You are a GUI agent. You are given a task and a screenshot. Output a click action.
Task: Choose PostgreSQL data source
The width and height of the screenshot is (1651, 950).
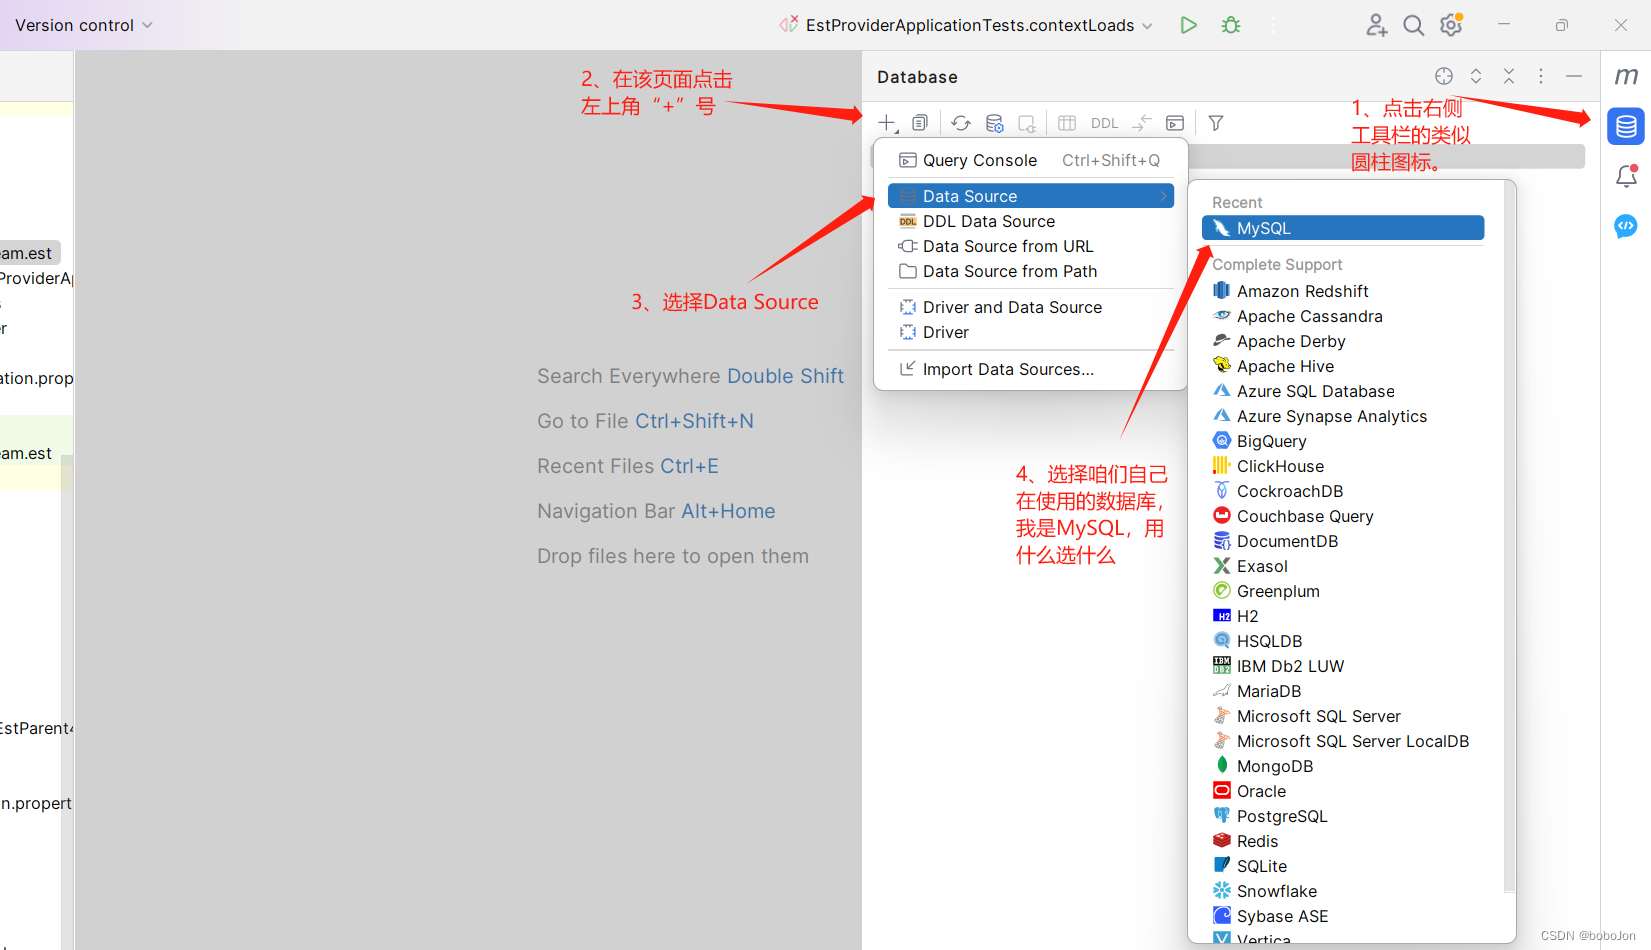[1343, 816]
